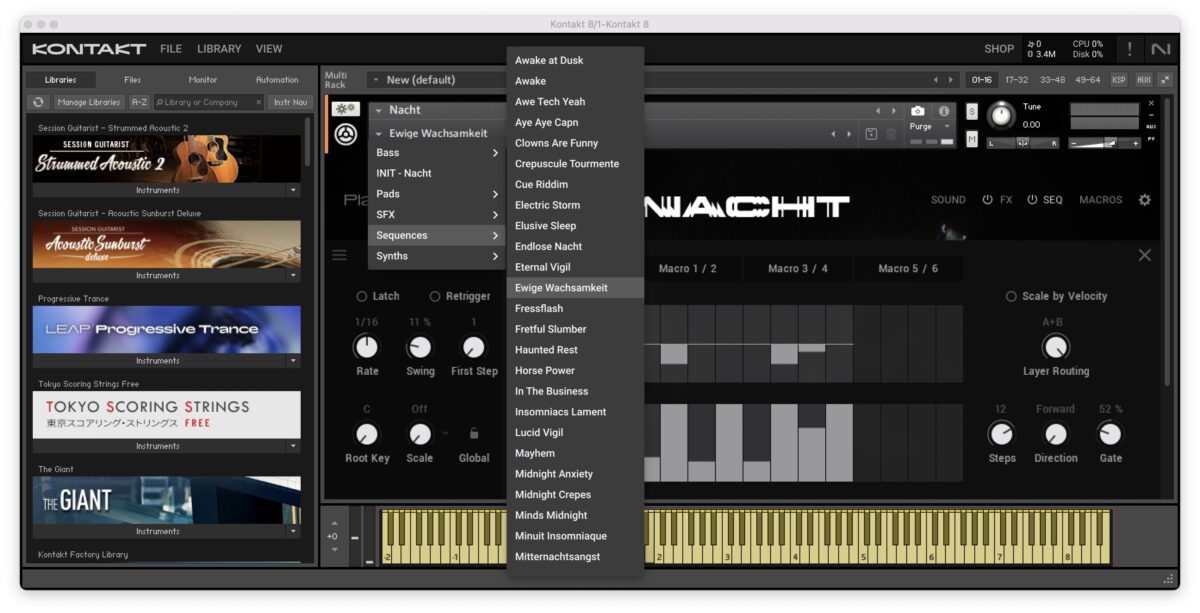Open the SHOP link
This screenshot has height=613, width=1200.
point(999,49)
